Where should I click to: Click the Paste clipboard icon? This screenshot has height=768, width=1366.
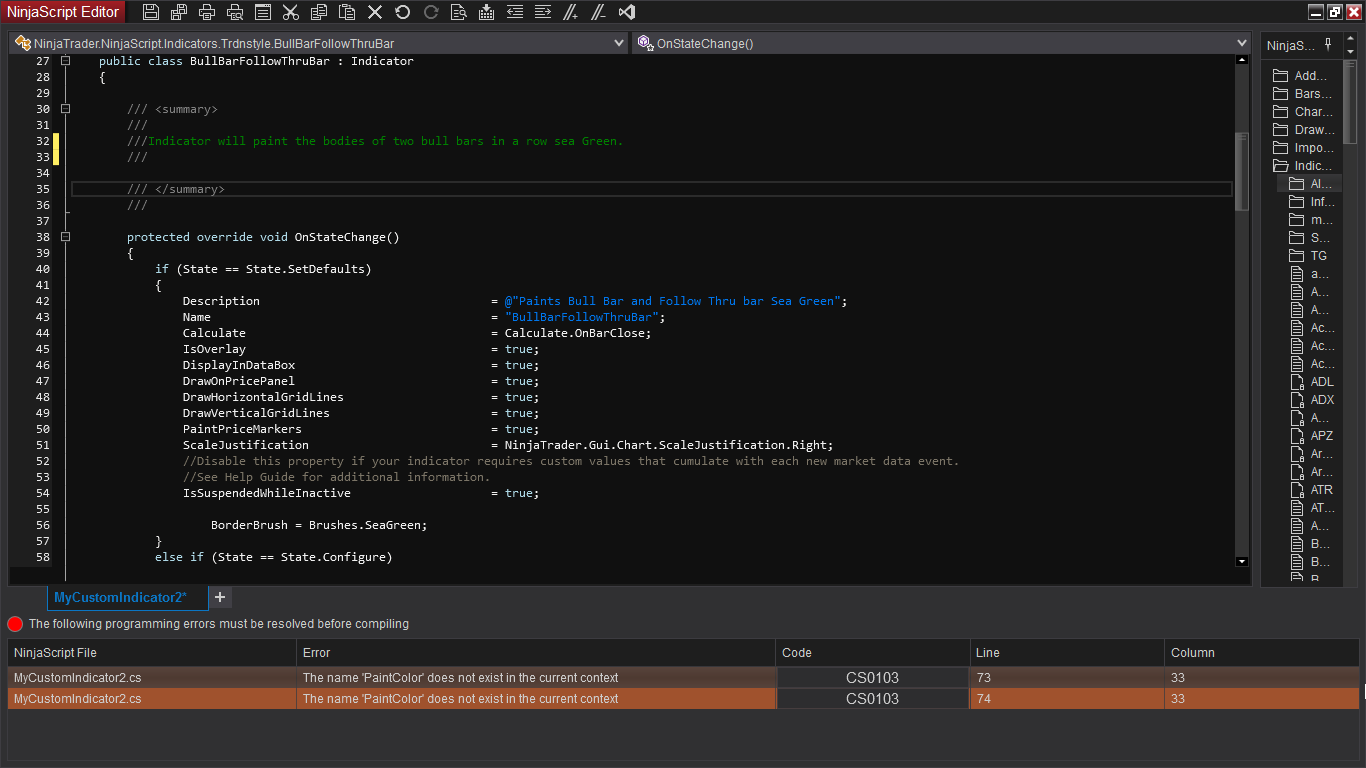click(347, 12)
